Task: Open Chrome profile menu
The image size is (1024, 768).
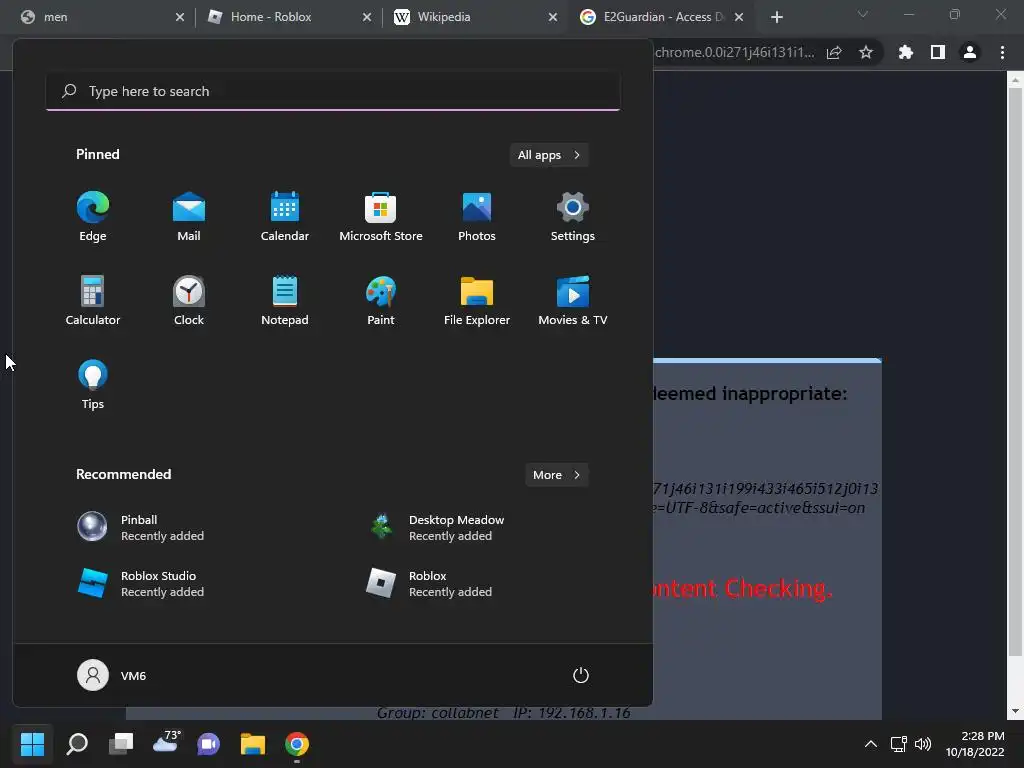Action: (x=970, y=52)
